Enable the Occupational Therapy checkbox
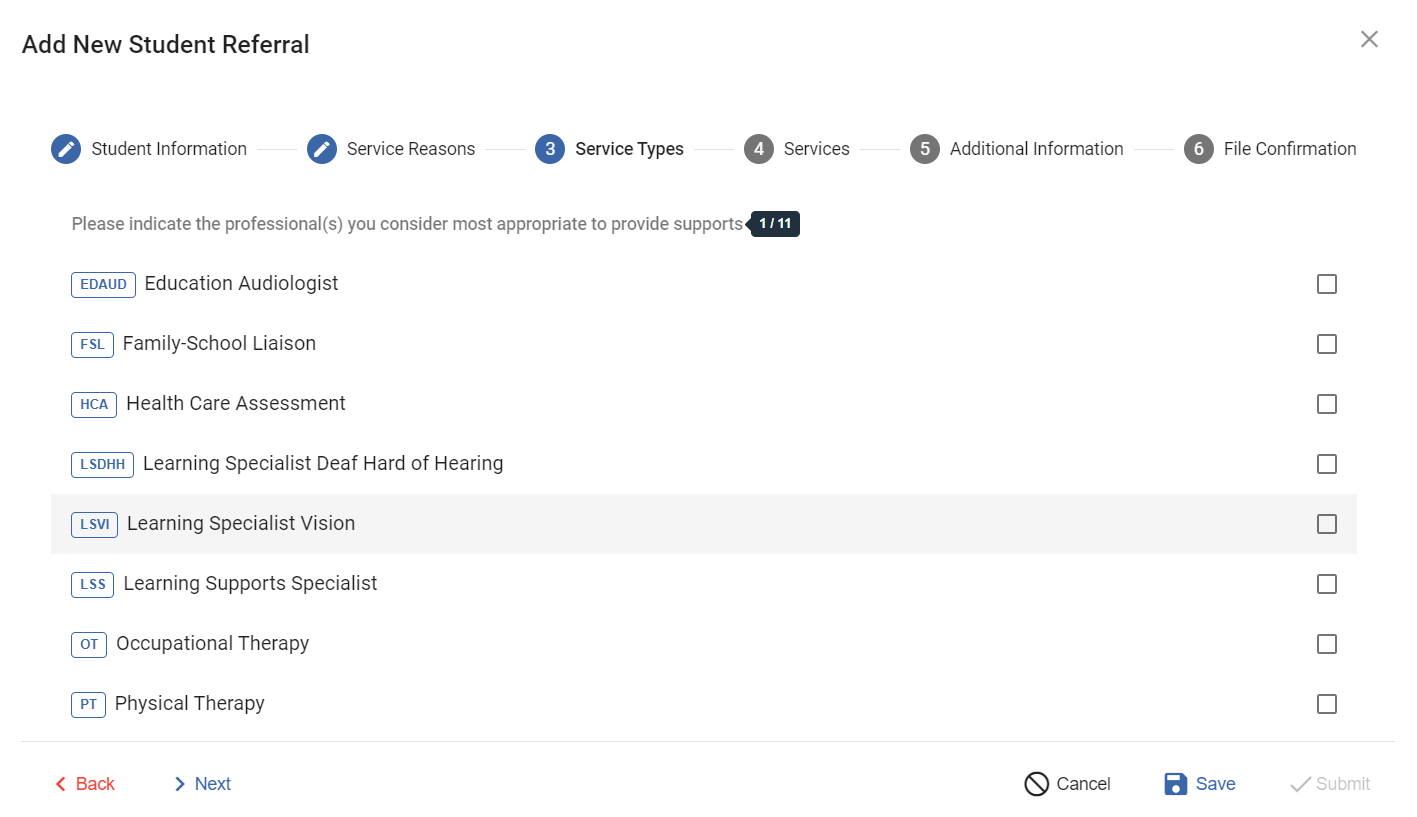The image size is (1417, 817). click(x=1327, y=644)
